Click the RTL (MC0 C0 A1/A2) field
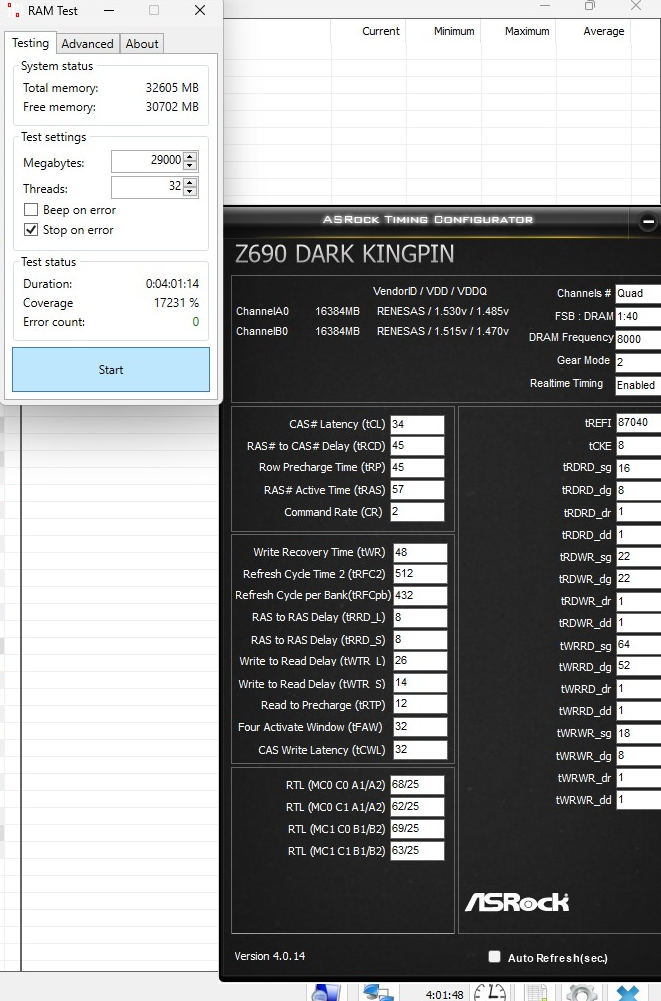661x1001 pixels. (x=417, y=785)
